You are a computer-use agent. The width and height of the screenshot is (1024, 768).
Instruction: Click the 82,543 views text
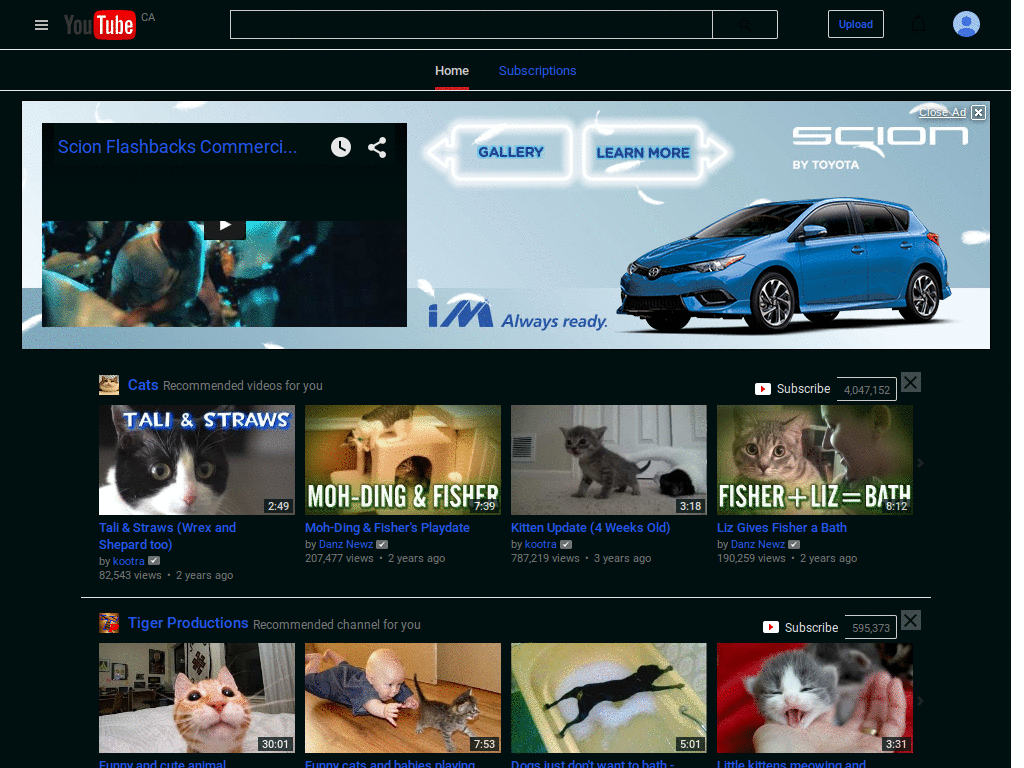click(130, 575)
